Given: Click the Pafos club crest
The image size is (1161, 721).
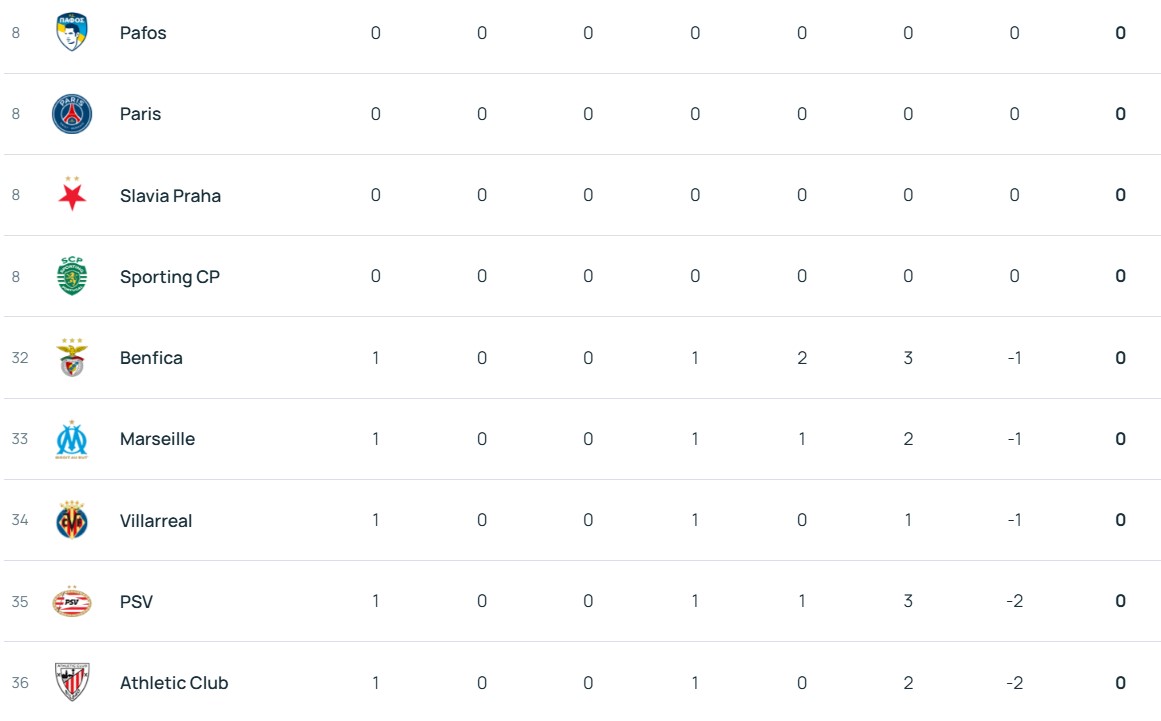Looking at the screenshot, I should (x=72, y=33).
